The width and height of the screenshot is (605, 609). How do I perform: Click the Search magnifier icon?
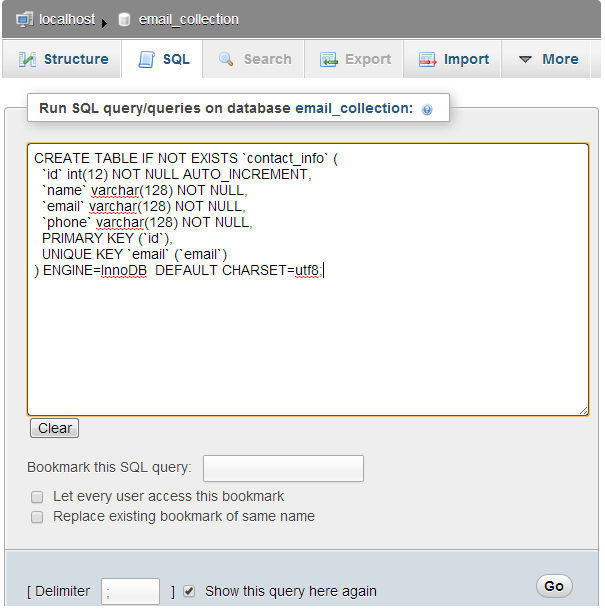pos(227,60)
